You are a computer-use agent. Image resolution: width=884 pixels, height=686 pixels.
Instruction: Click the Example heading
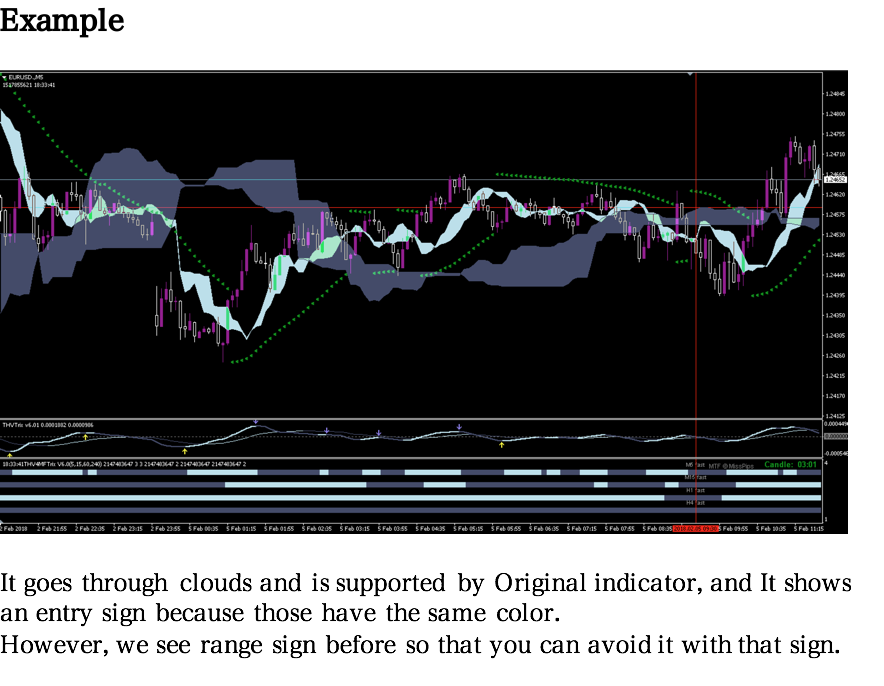click(x=61, y=22)
